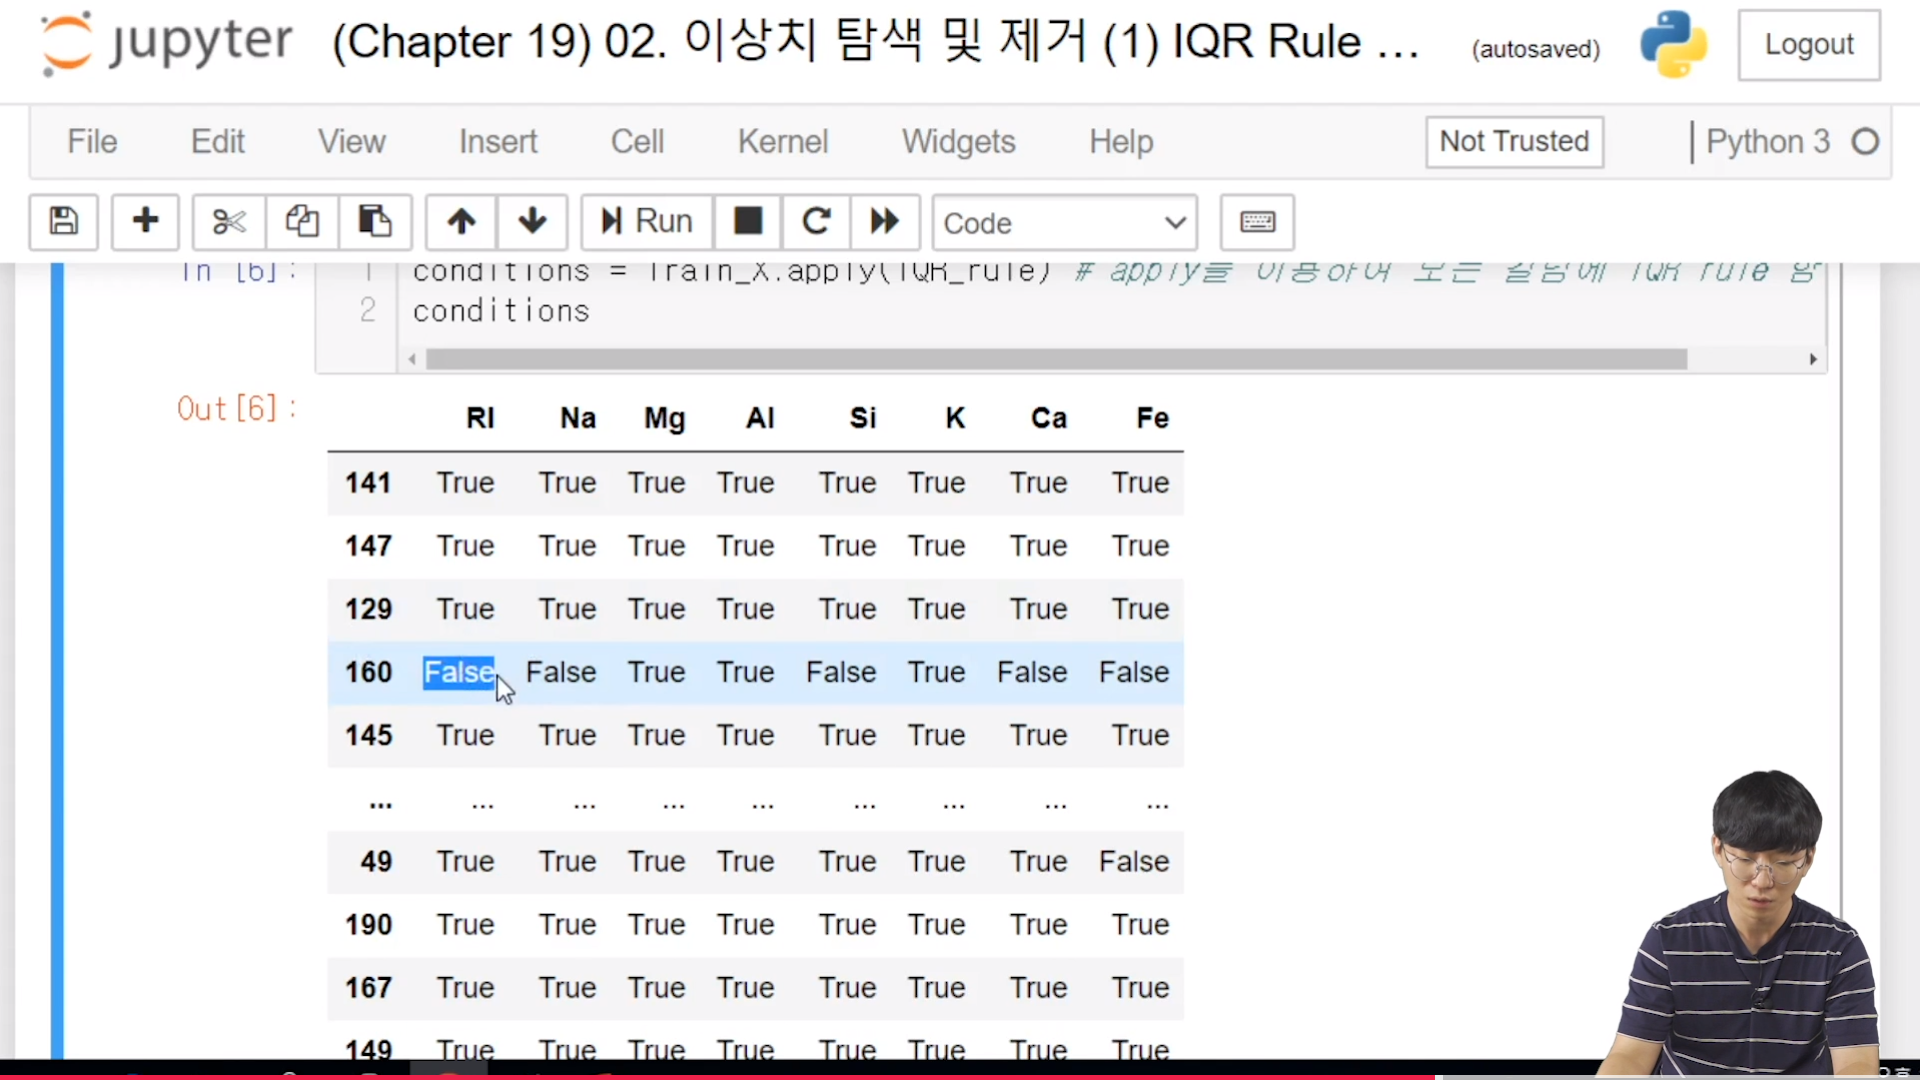The image size is (1920, 1080).
Task: Open the Kernel menu
Action: click(x=782, y=142)
